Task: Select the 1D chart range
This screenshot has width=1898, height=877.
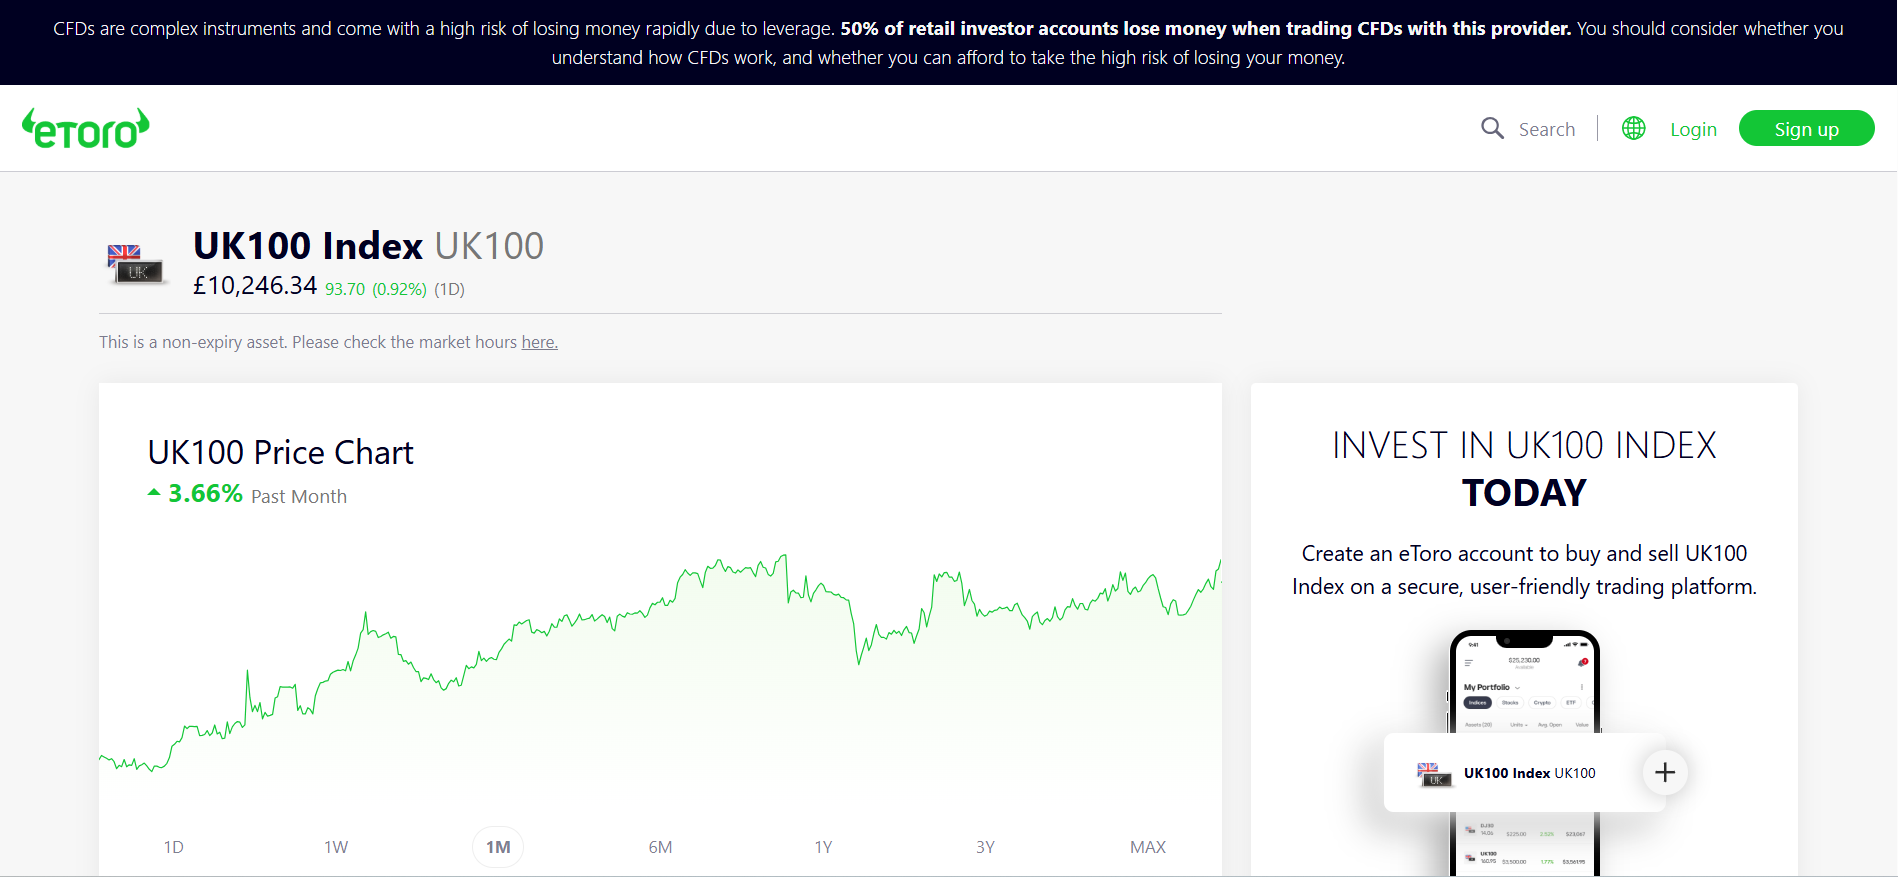Action: (x=173, y=847)
